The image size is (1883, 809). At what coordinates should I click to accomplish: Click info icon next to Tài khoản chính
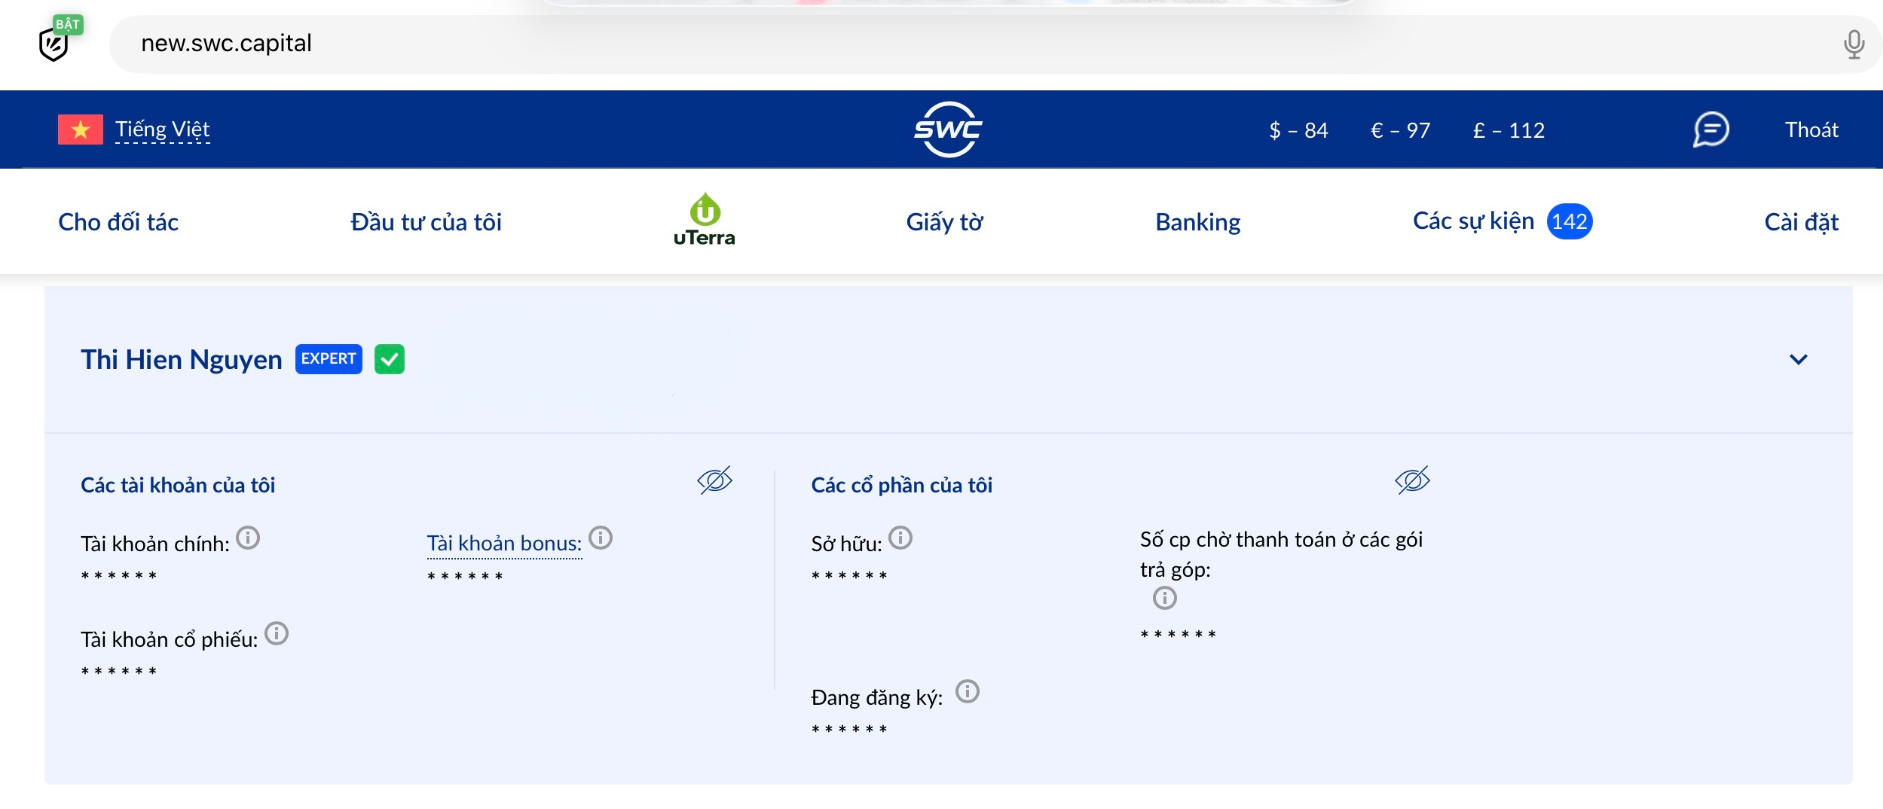pyautogui.click(x=248, y=538)
